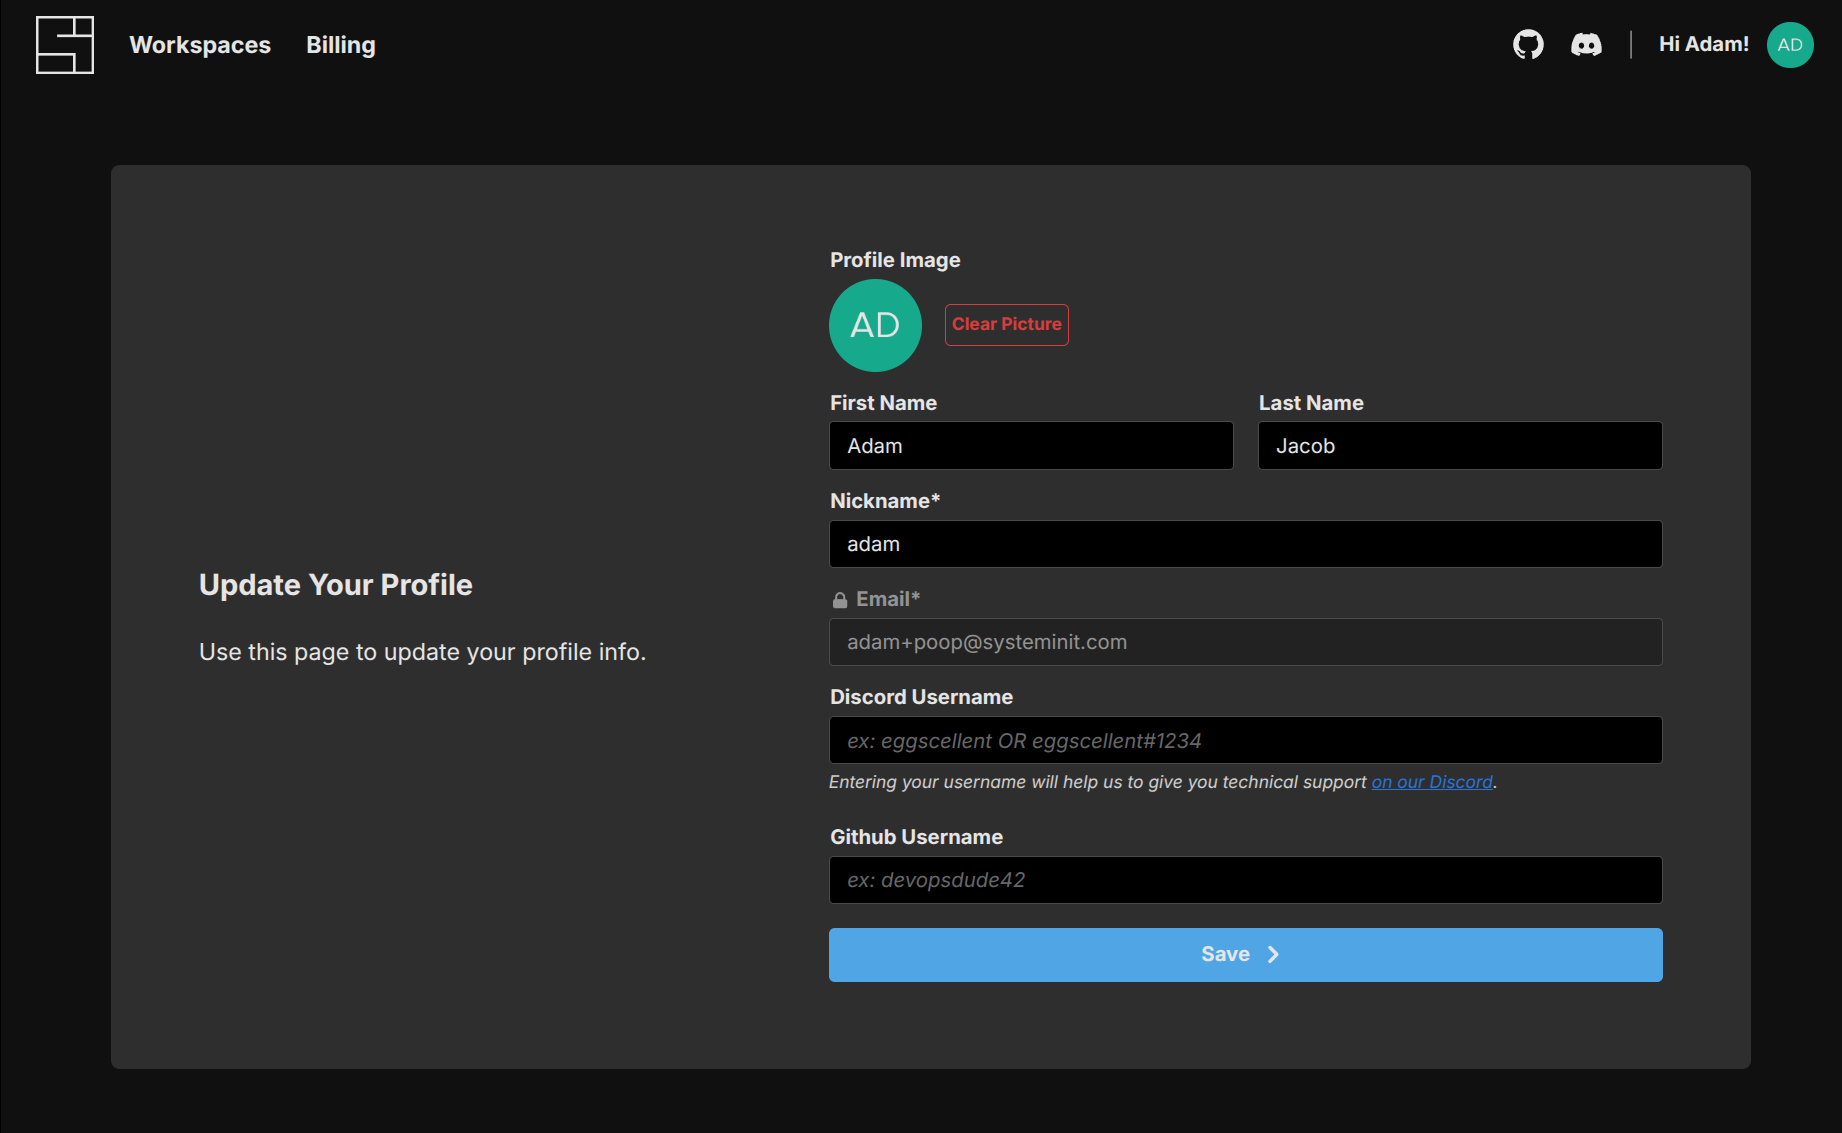This screenshot has width=1842, height=1133.
Task: Open the GitHub icon link
Action: 1528,45
